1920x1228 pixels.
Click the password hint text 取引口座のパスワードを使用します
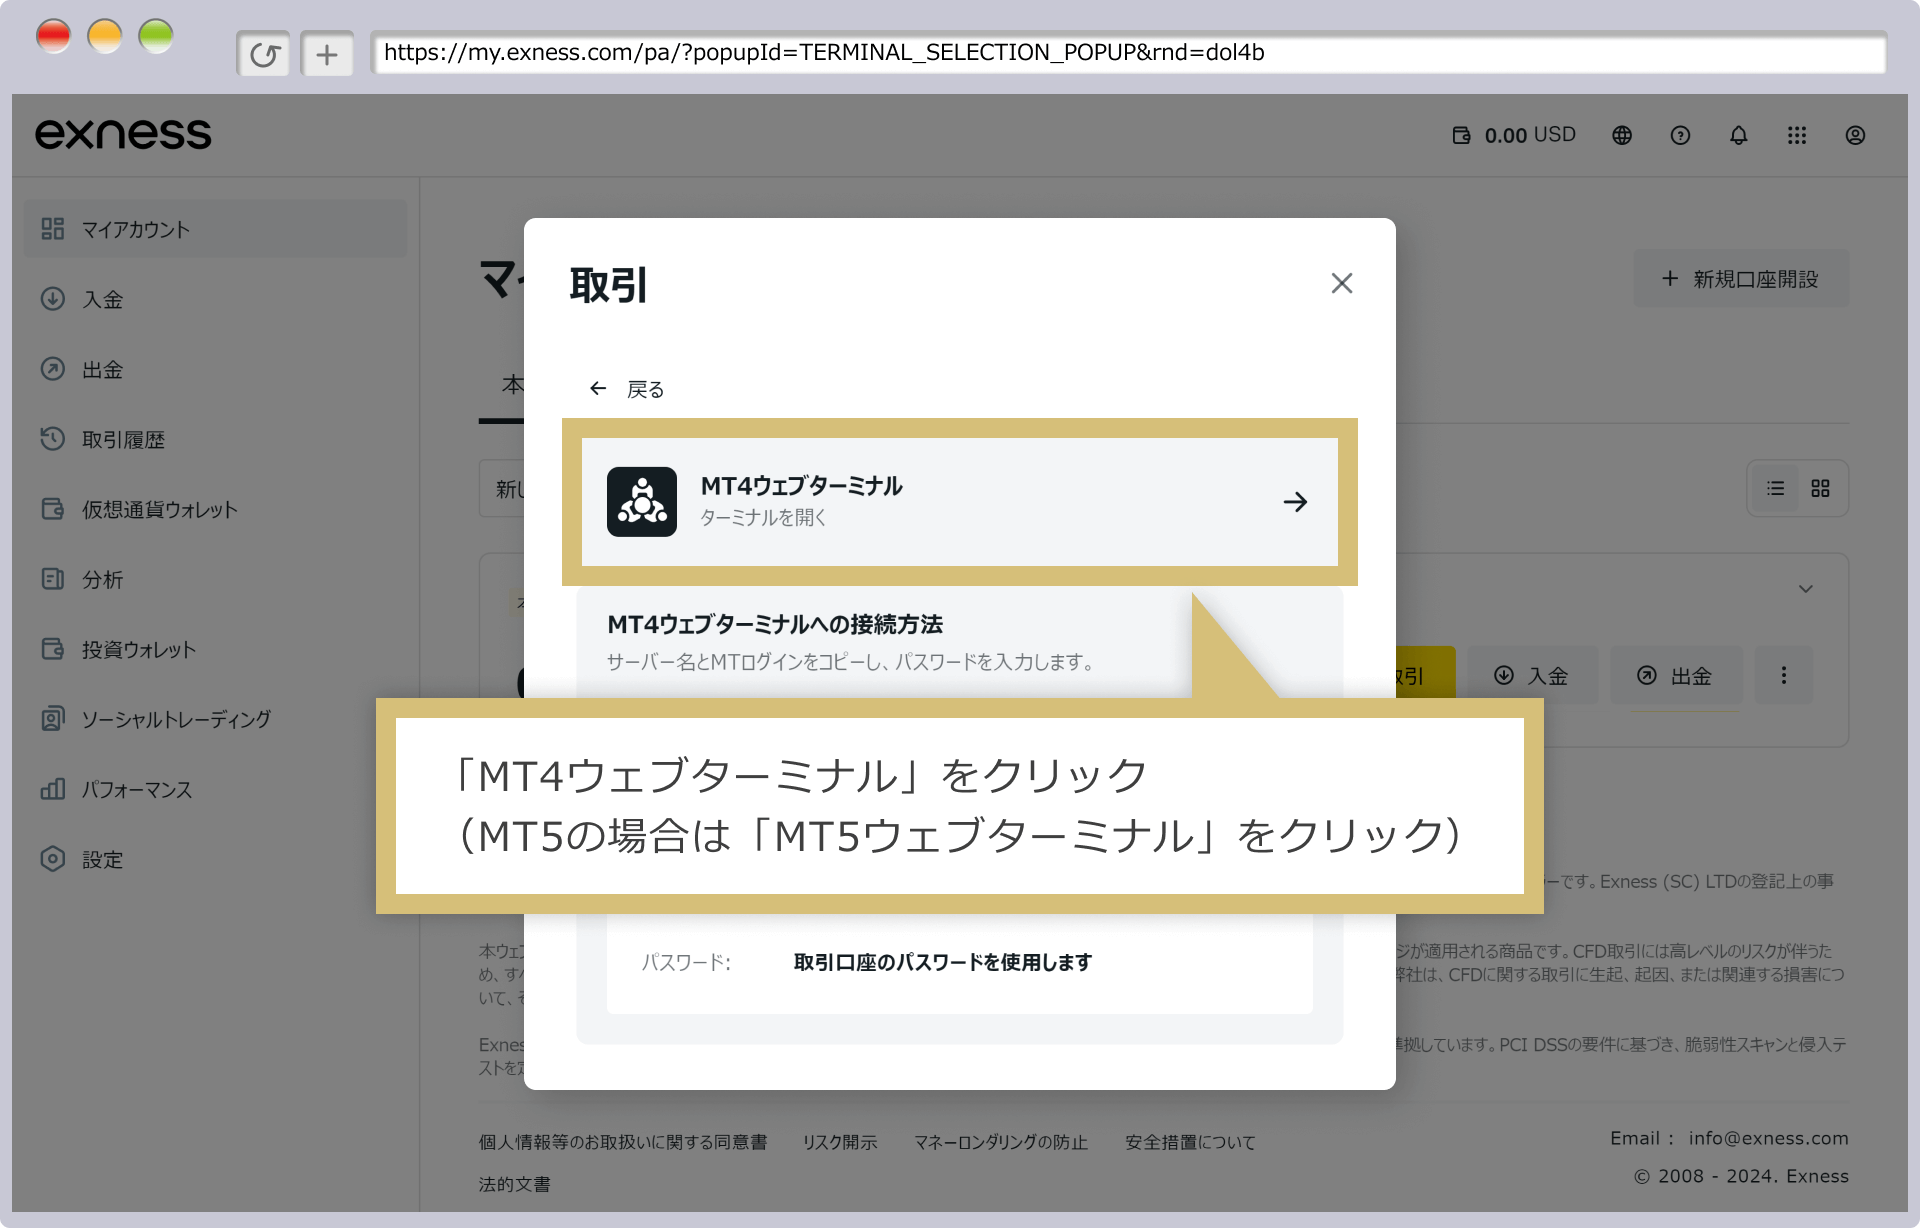tap(943, 962)
